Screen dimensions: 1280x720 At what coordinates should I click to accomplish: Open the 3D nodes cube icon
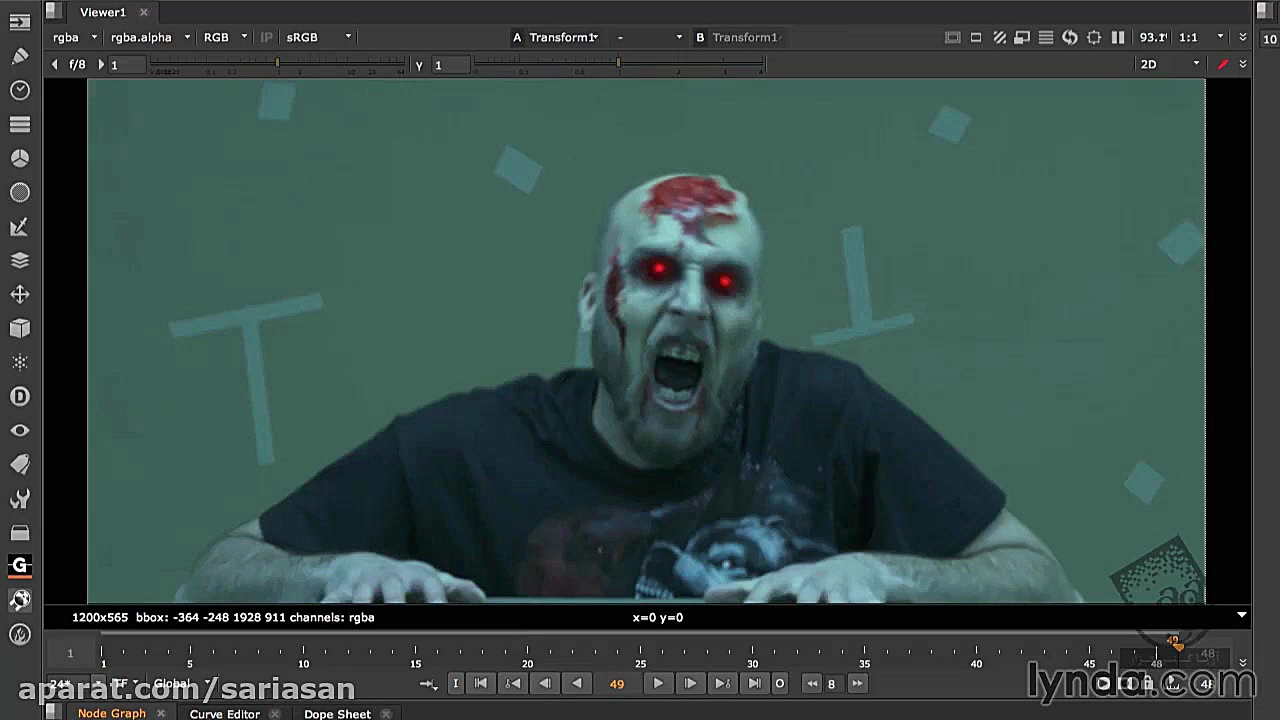coord(20,328)
